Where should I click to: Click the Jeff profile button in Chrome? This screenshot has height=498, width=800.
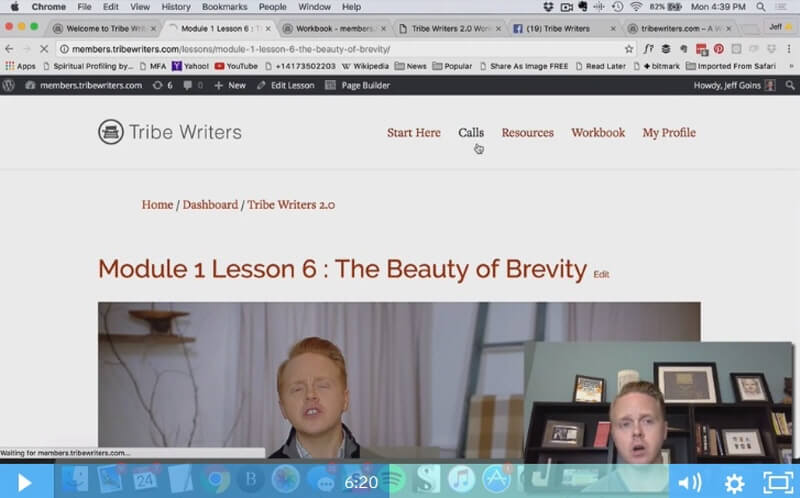coord(780,27)
